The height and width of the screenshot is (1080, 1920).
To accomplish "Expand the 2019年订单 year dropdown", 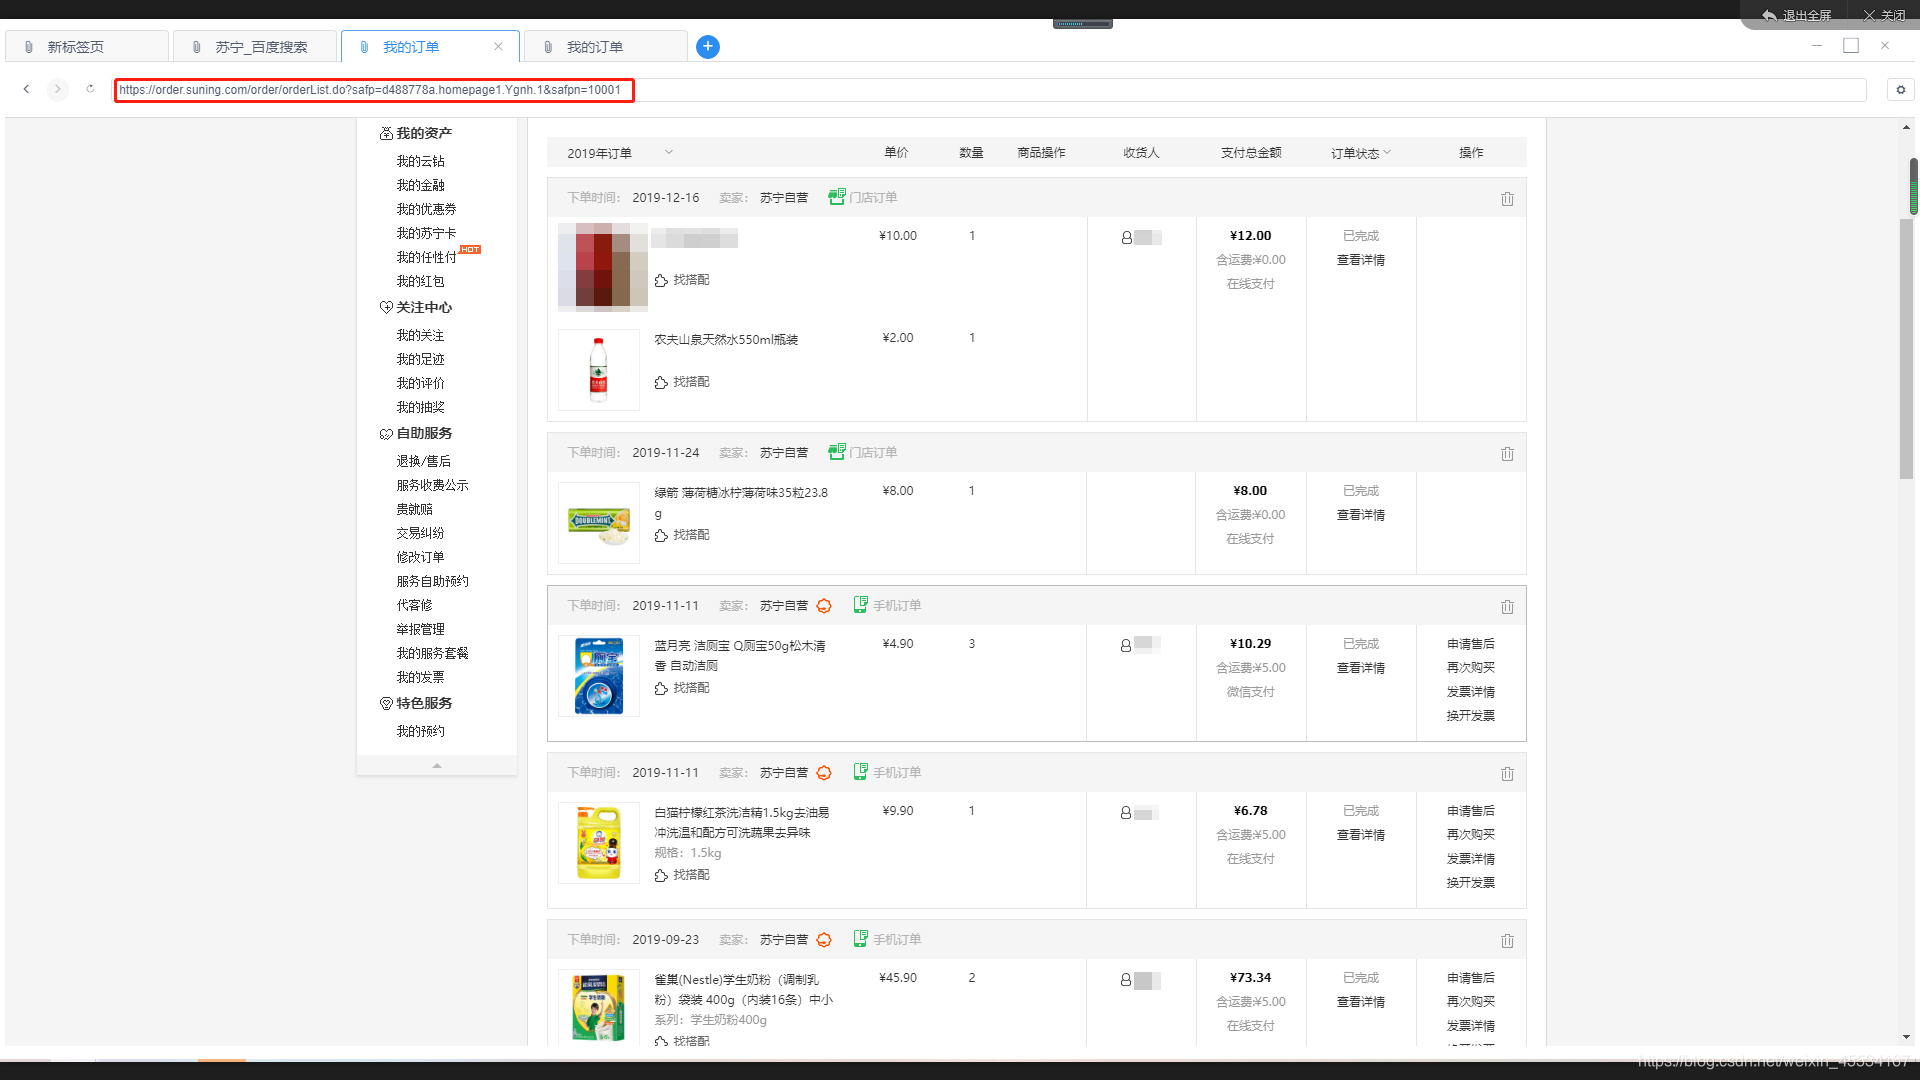I will click(669, 153).
